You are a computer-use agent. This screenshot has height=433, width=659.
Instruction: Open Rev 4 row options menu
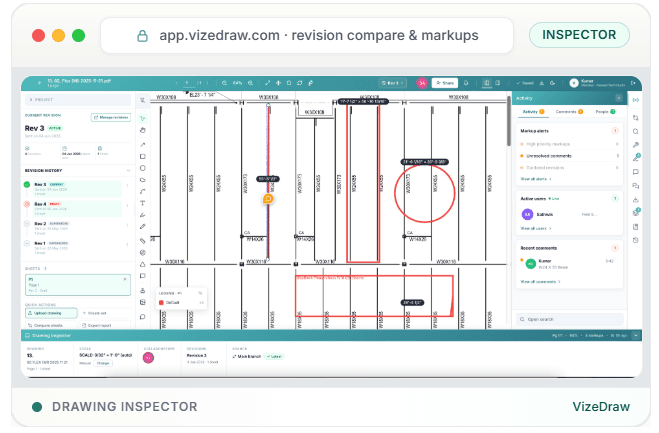coord(127,206)
